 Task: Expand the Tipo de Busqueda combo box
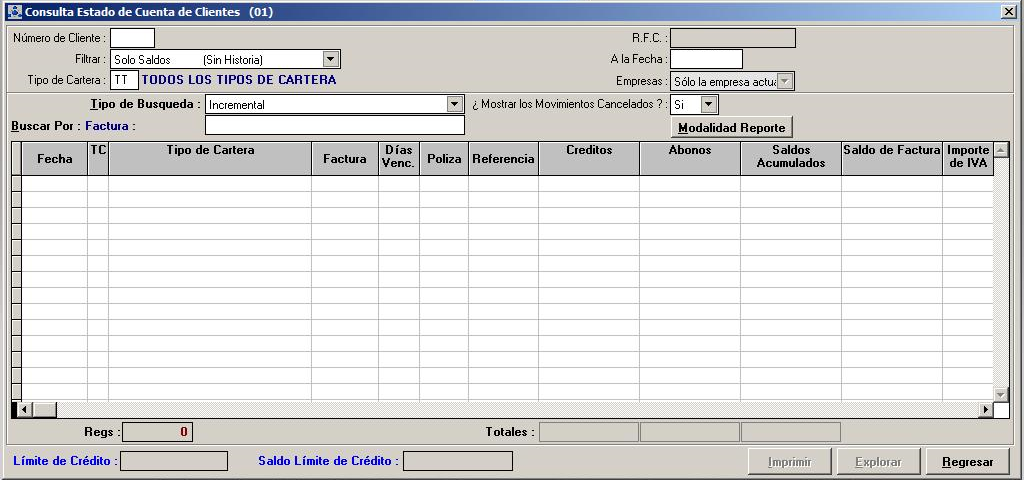coord(455,104)
